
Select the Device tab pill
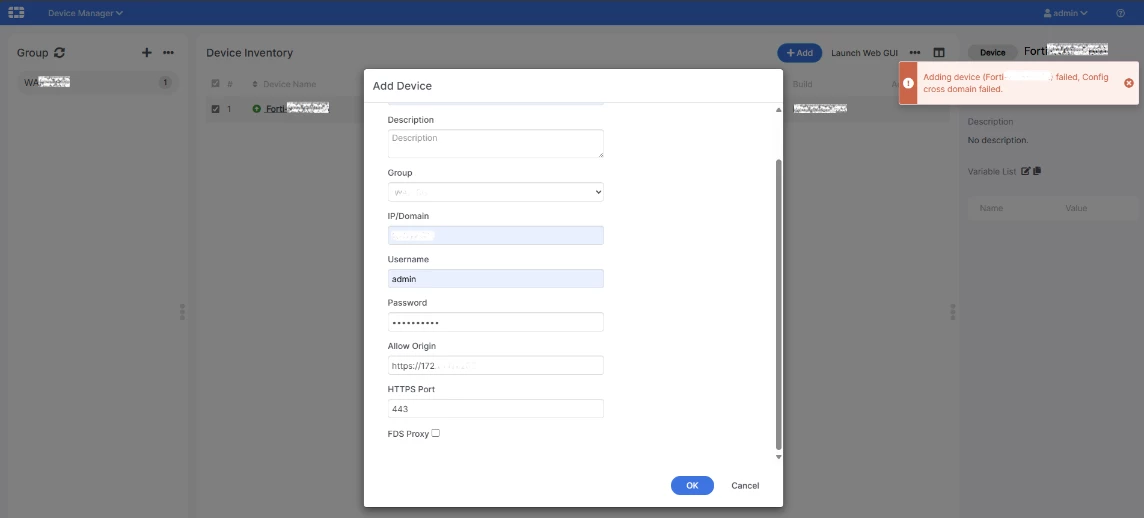pyautogui.click(x=992, y=53)
